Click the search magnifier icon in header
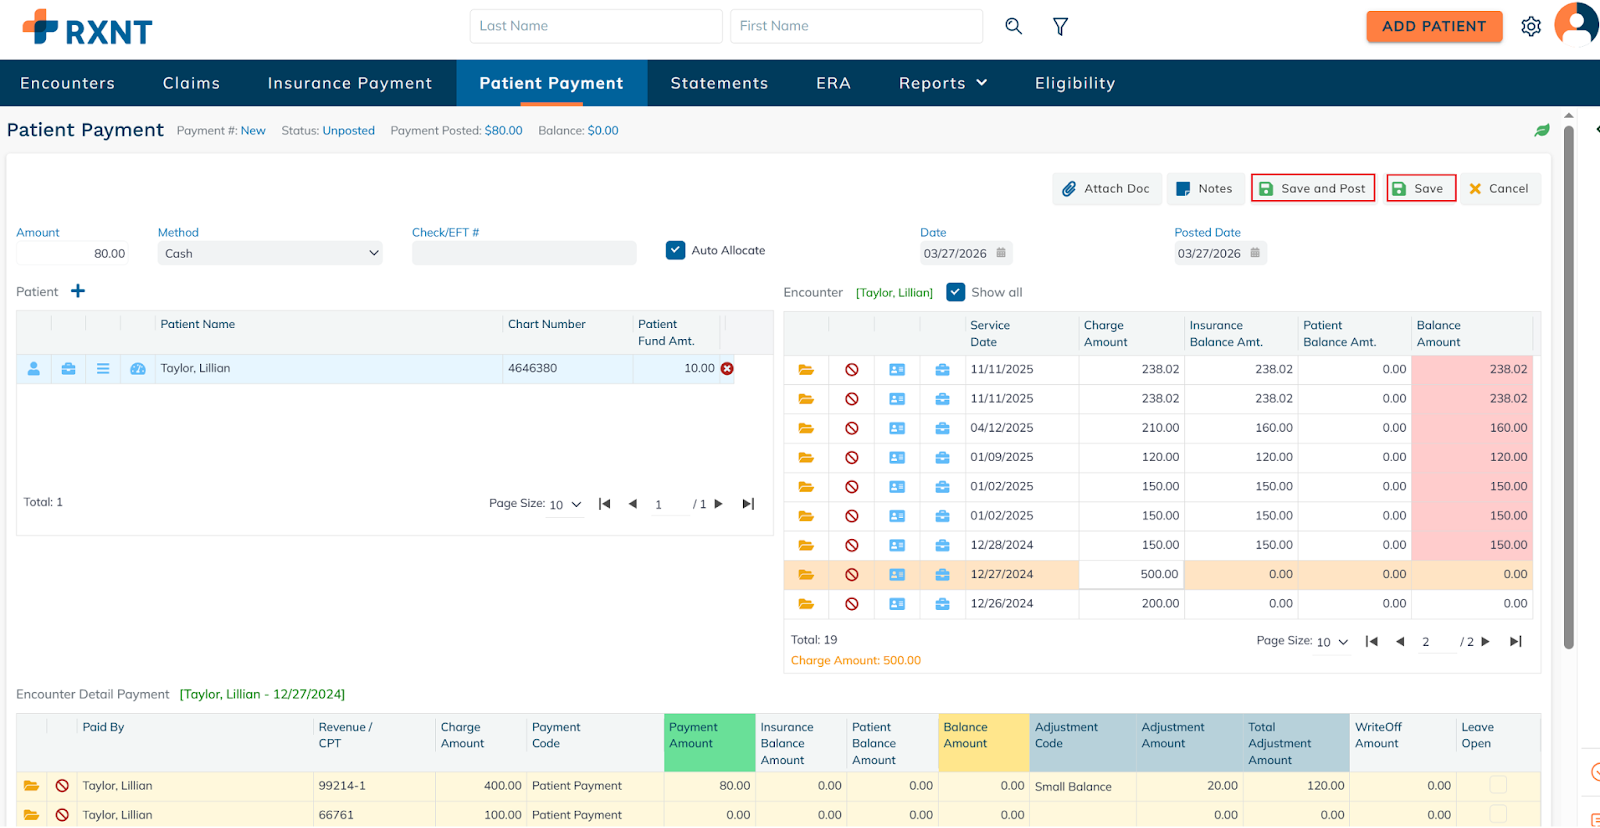Image resolution: width=1600 pixels, height=828 pixels. (x=1013, y=26)
